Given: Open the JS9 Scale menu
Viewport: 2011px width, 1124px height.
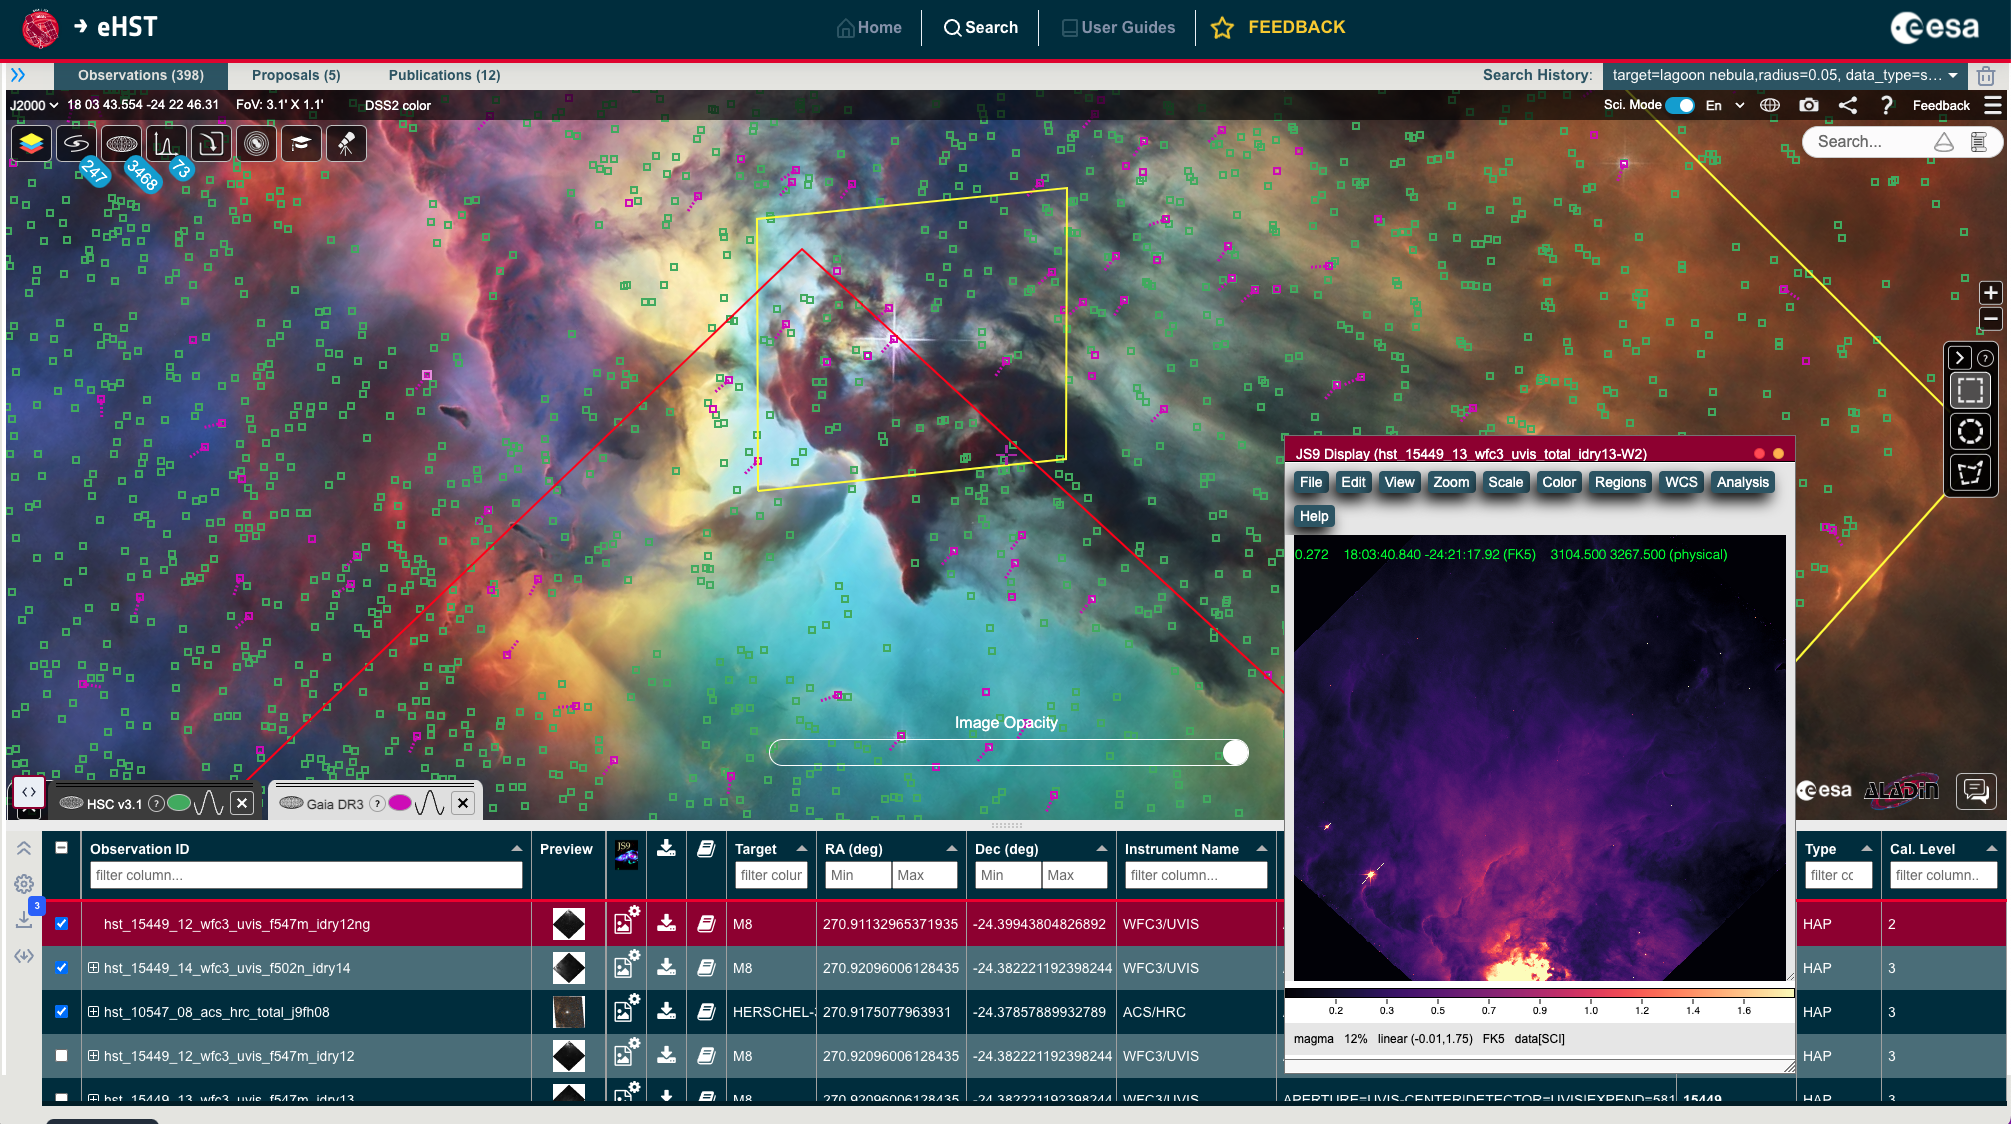Looking at the screenshot, I should pos(1504,482).
